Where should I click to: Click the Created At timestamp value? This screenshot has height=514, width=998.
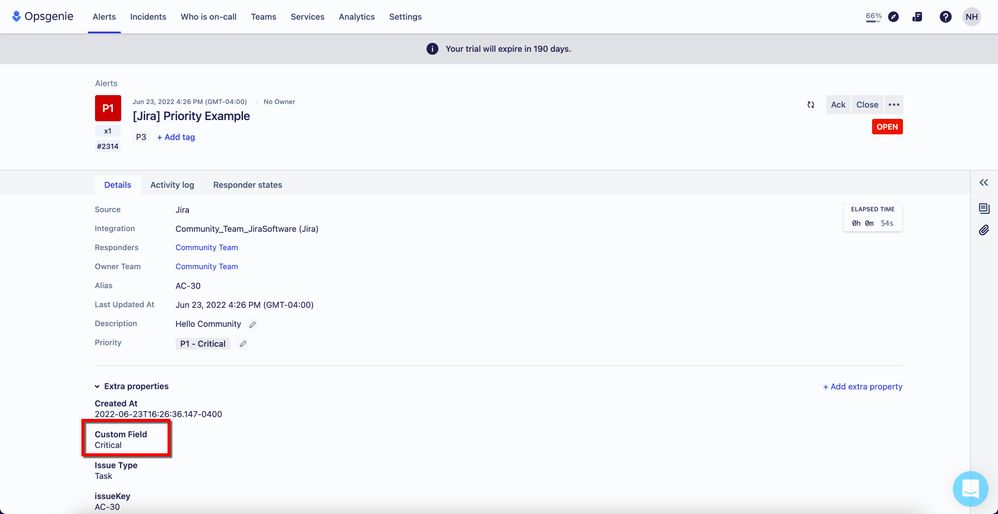click(x=158, y=414)
